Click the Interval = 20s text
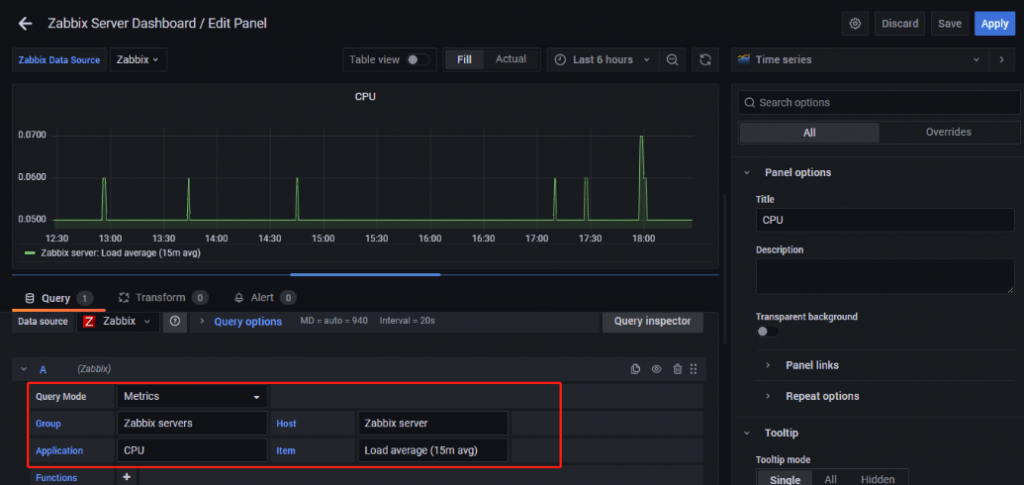This screenshot has width=1024, height=485. [408, 321]
